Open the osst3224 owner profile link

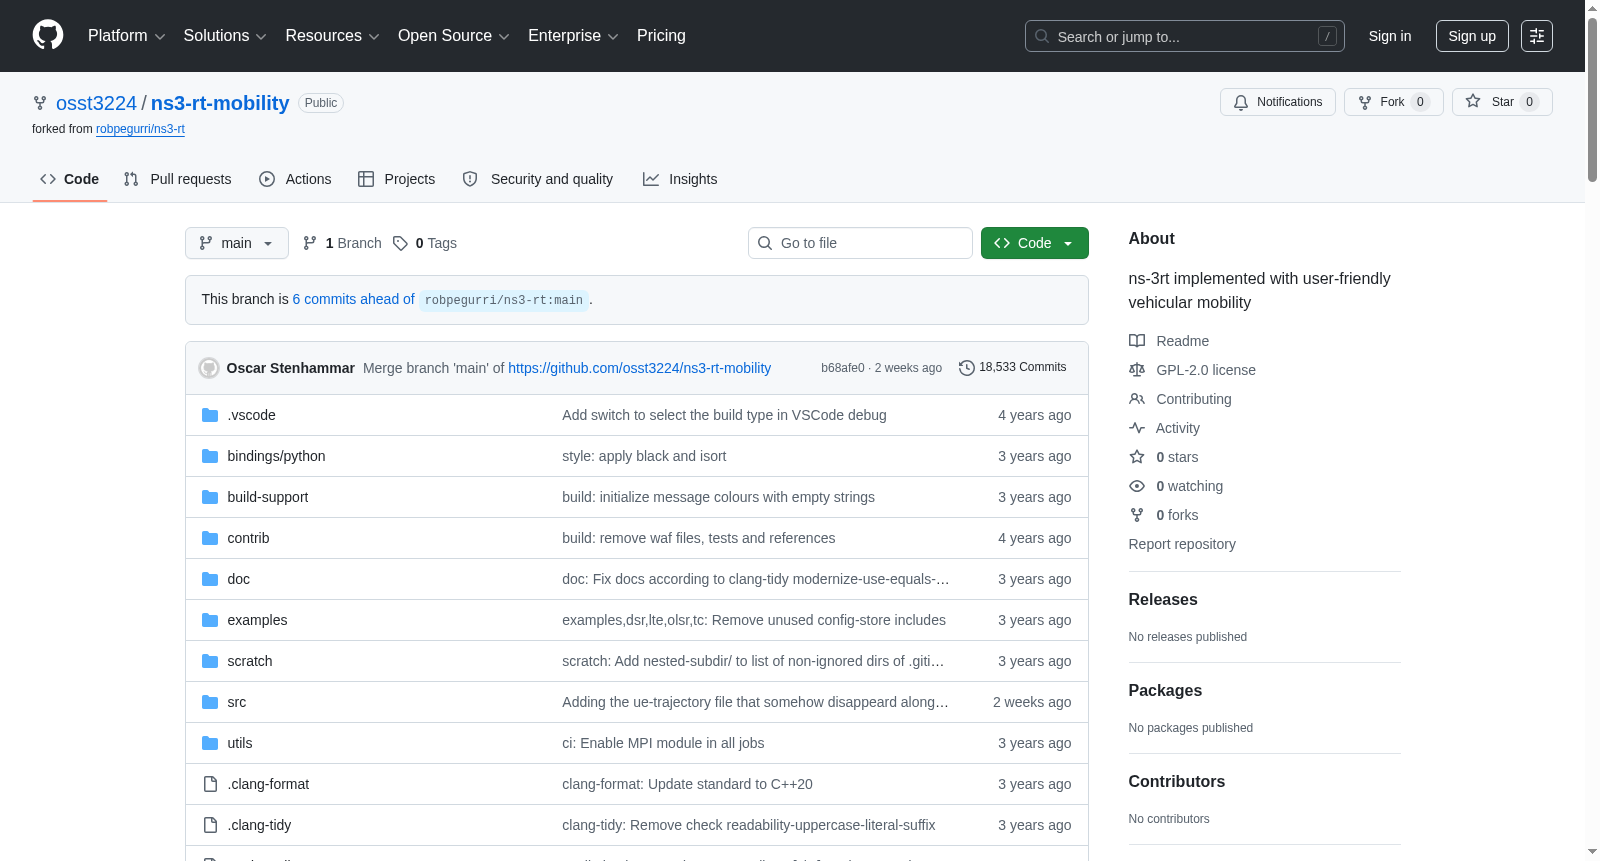click(x=96, y=103)
